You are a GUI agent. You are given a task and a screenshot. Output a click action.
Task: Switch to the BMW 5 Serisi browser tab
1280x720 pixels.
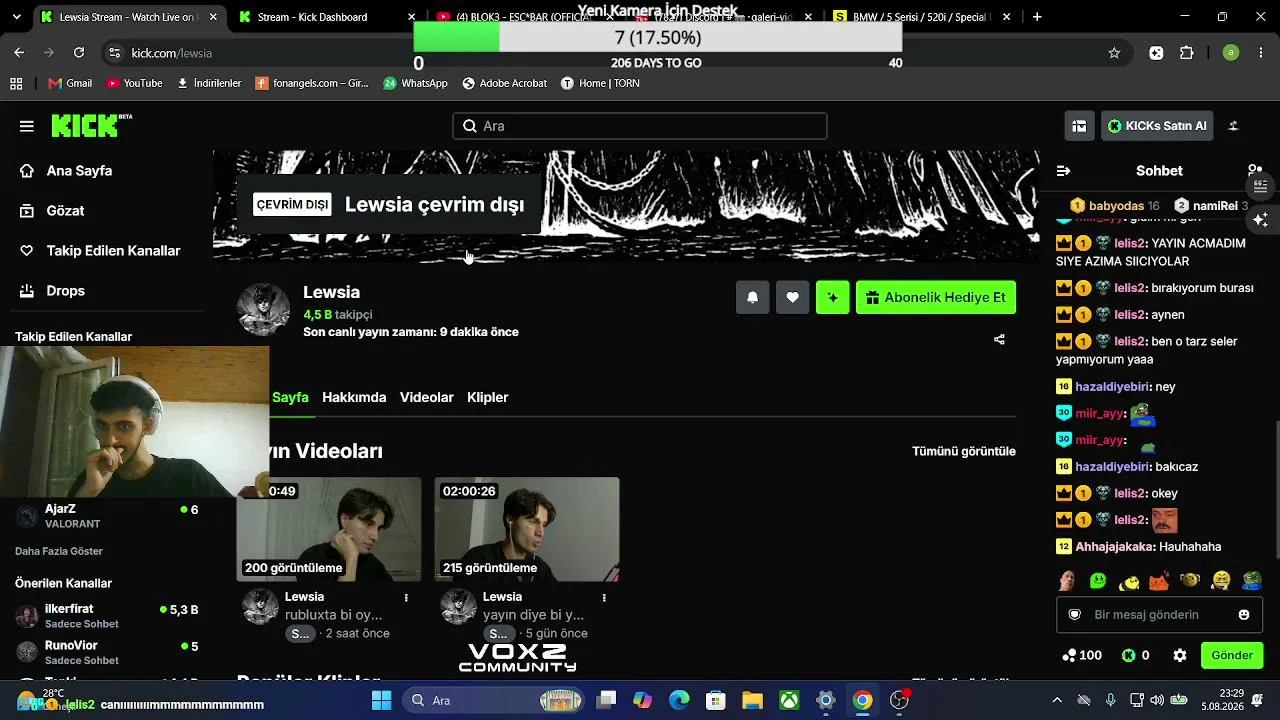tap(923, 17)
